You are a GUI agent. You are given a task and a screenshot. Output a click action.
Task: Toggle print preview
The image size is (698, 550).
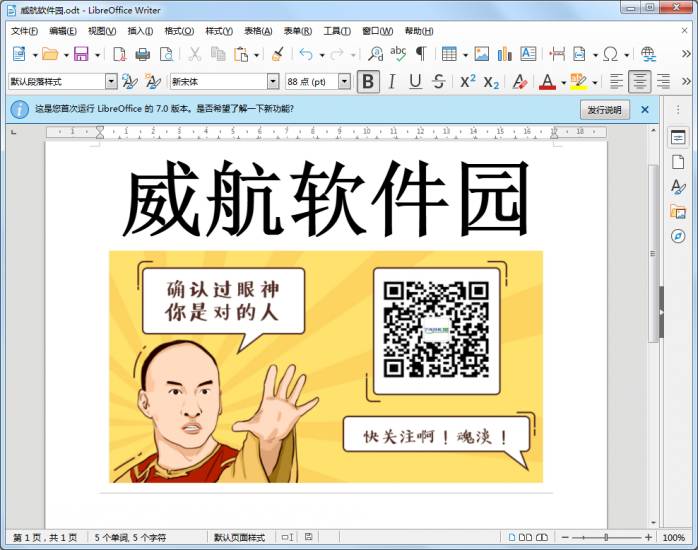click(166, 54)
